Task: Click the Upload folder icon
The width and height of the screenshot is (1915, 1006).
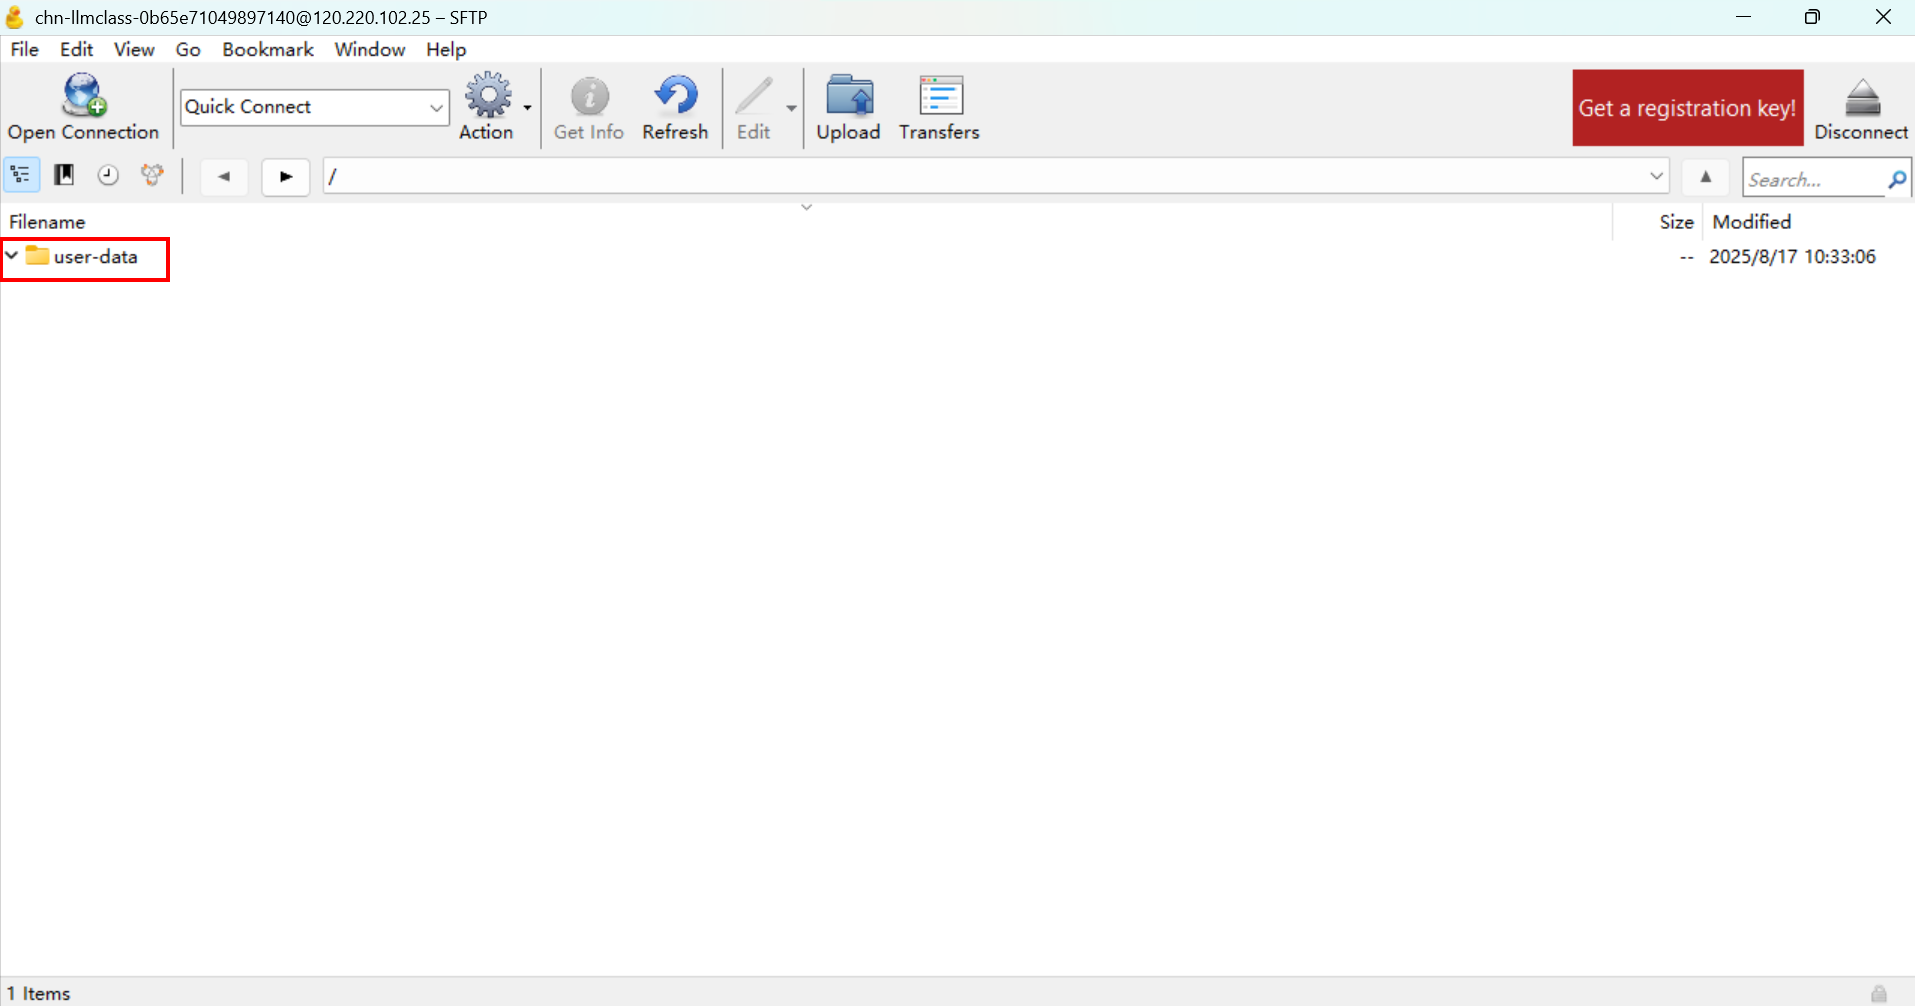Action: tap(848, 98)
